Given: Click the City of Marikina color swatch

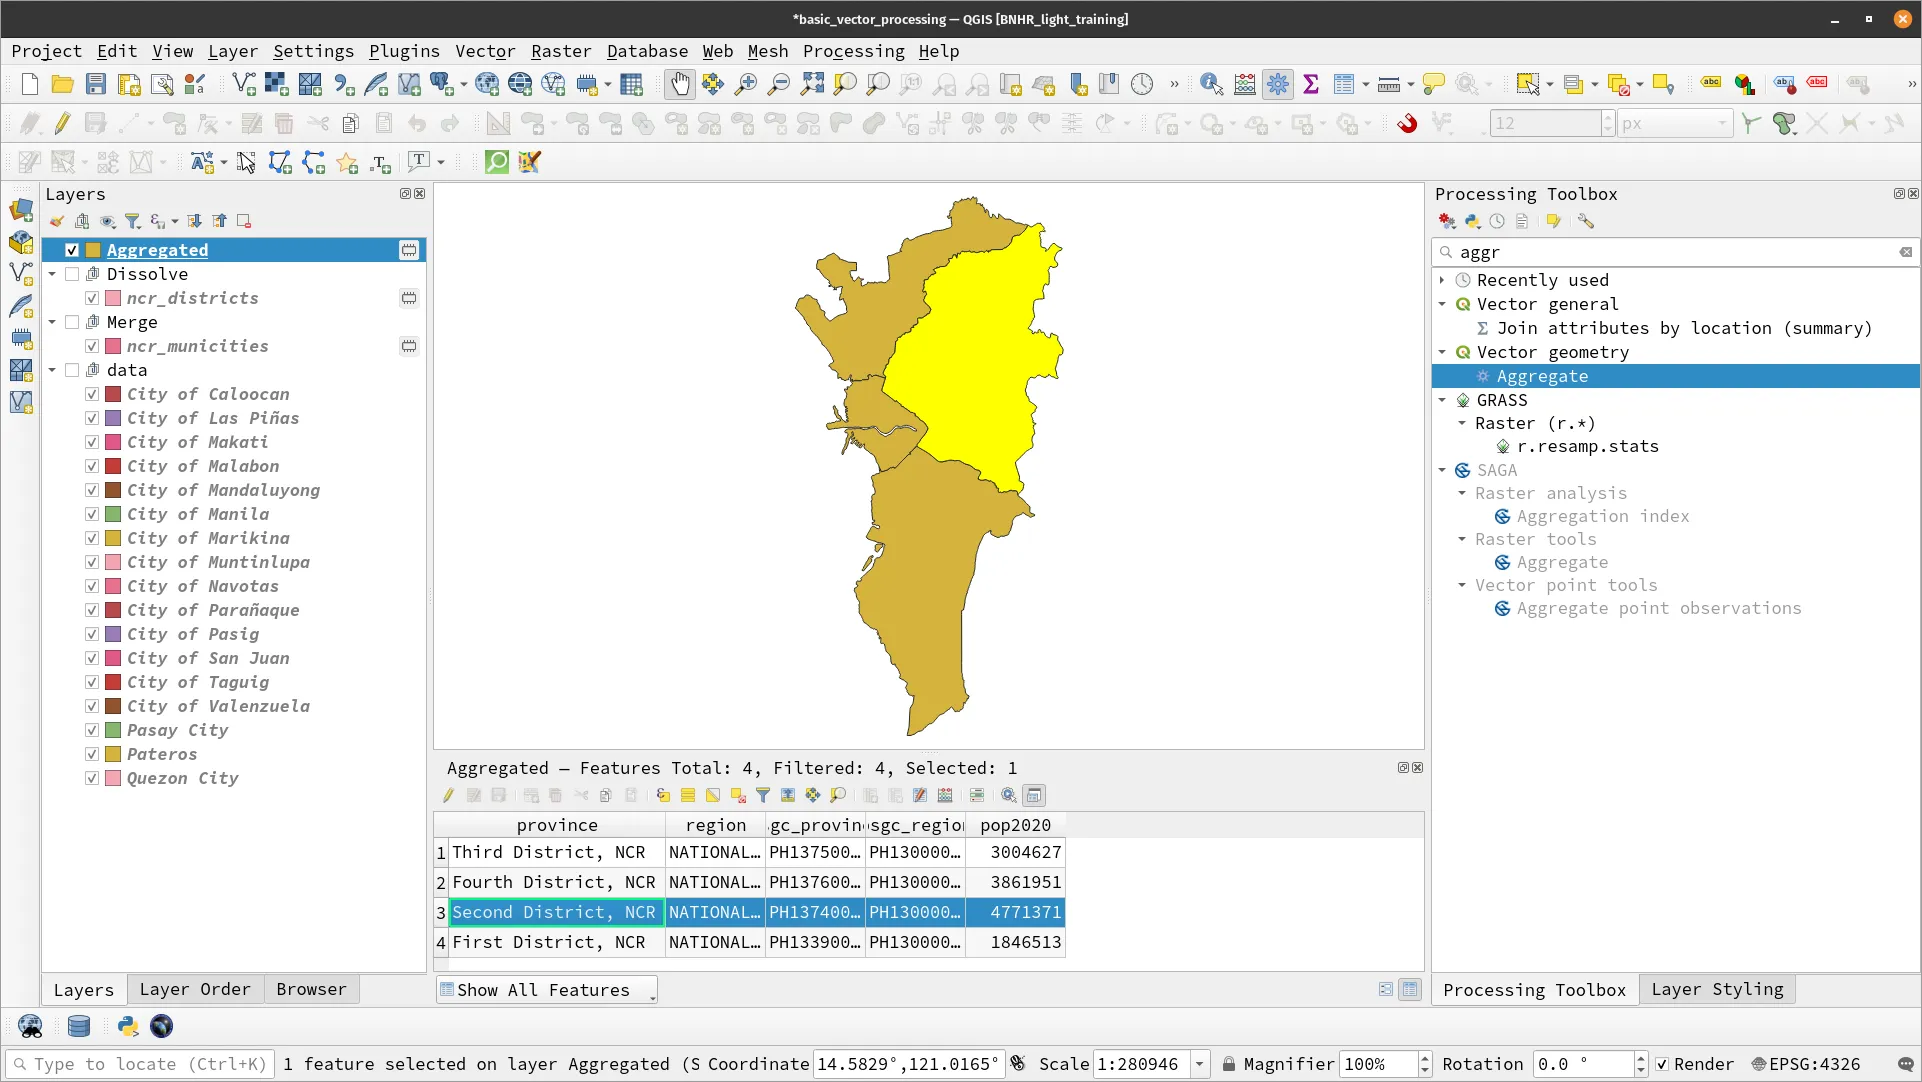Looking at the screenshot, I should pos(113,538).
